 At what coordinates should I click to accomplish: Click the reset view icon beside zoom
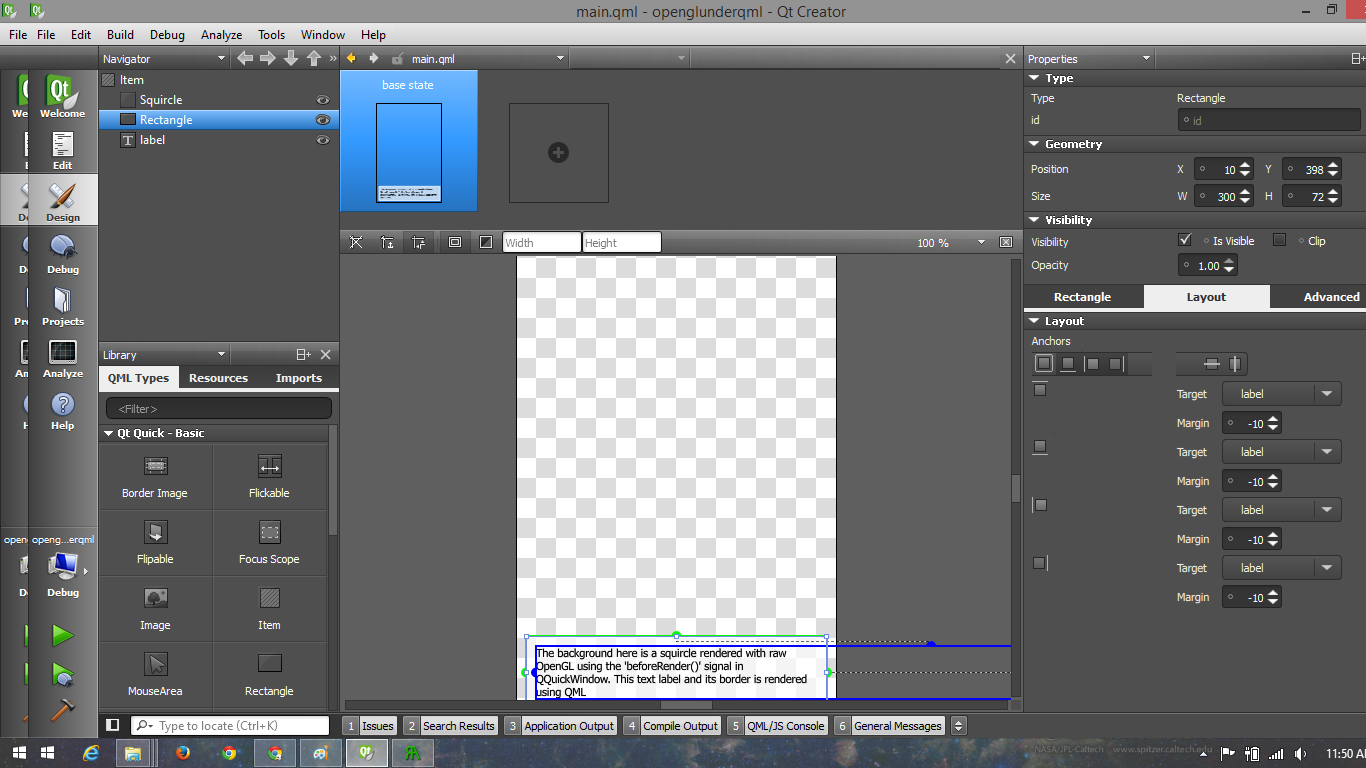click(1007, 242)
